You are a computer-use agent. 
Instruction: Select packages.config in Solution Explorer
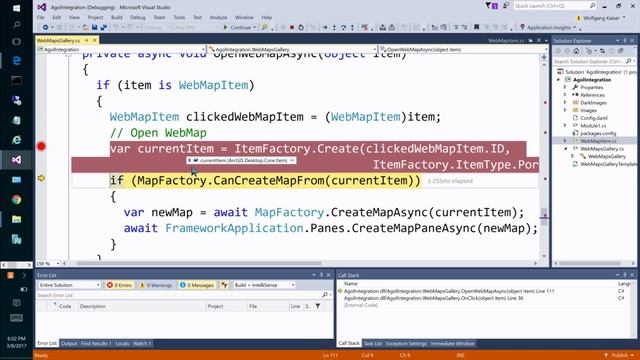598,133
